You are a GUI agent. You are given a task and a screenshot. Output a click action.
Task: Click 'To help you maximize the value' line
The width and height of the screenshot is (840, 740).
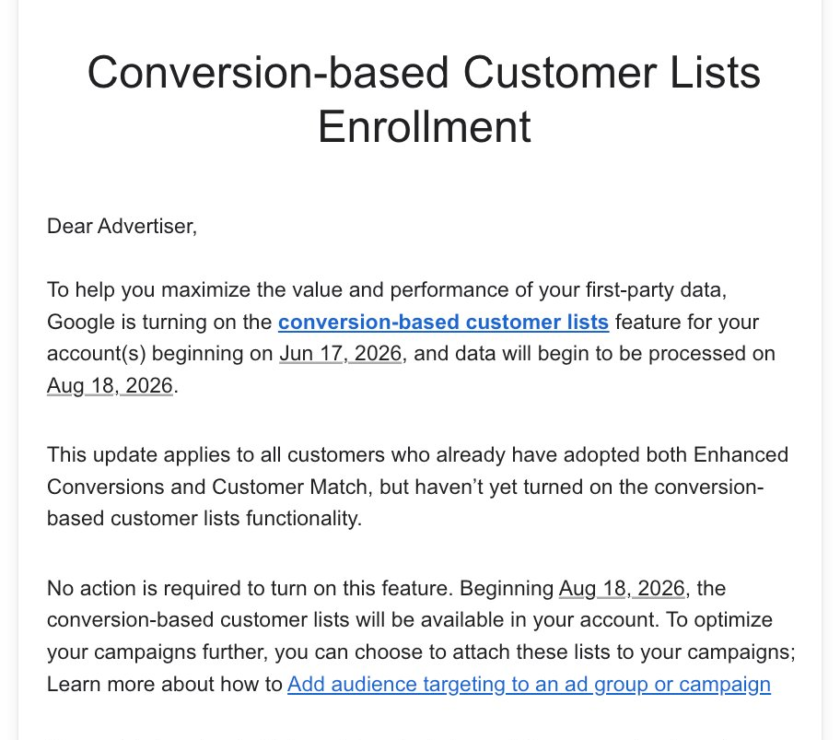coord(387,290)
